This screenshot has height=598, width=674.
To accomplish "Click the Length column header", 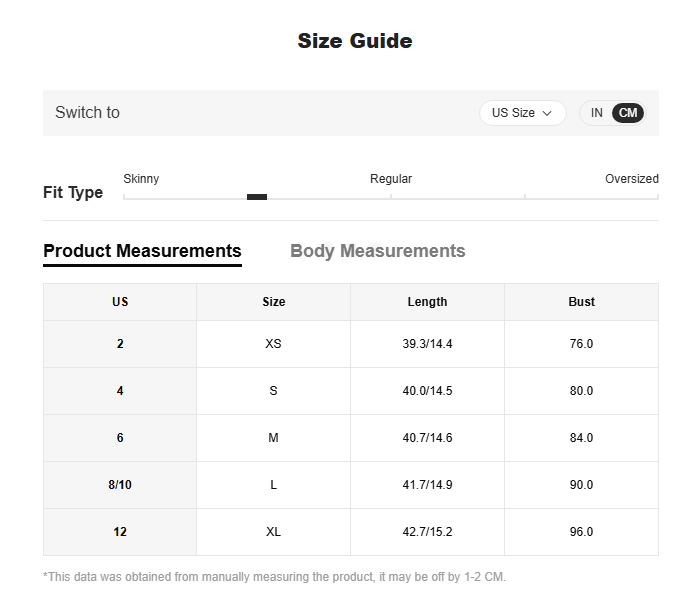I will point(427,302).
